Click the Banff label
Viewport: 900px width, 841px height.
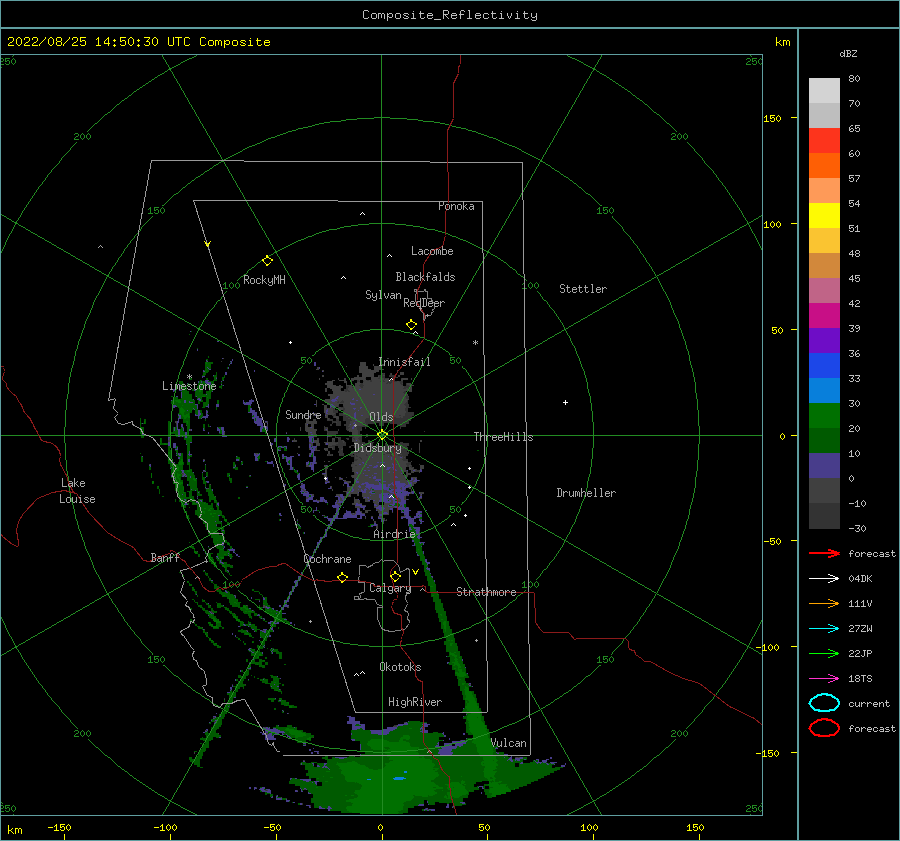(x=165, y=557)
